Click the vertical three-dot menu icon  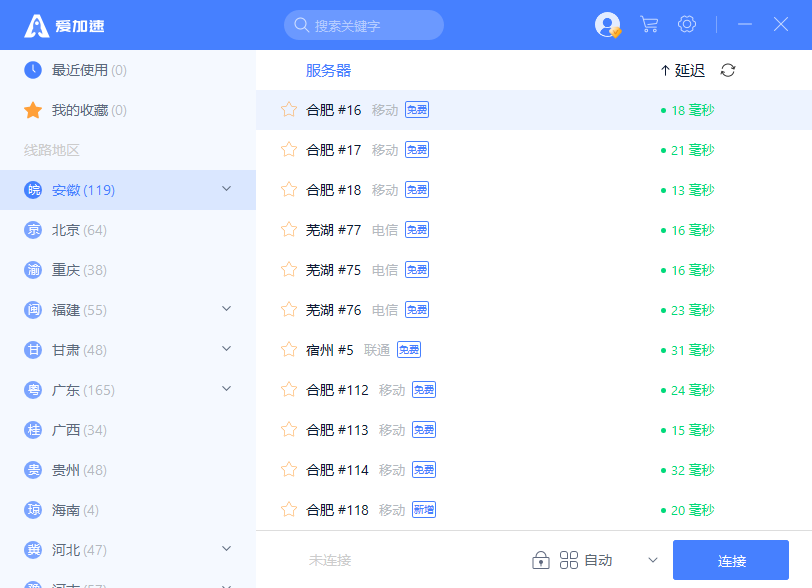pyautogui.click(x=716, y=24)
